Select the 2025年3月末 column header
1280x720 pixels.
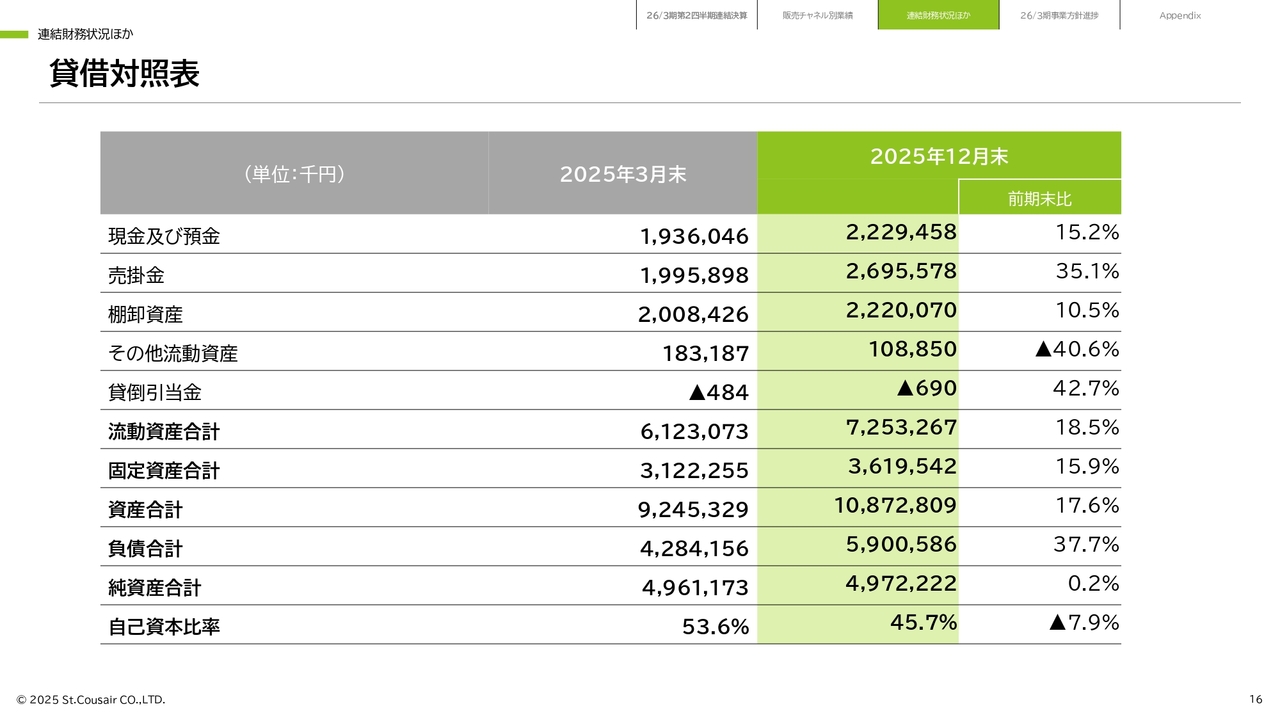pyautogui.click(x=622, y=174)
